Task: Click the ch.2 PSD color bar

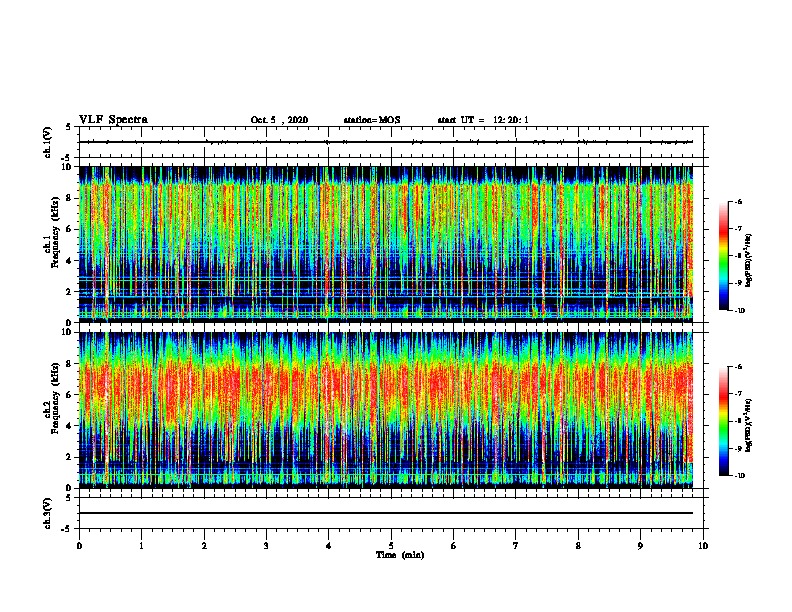Action: [724, 421]
